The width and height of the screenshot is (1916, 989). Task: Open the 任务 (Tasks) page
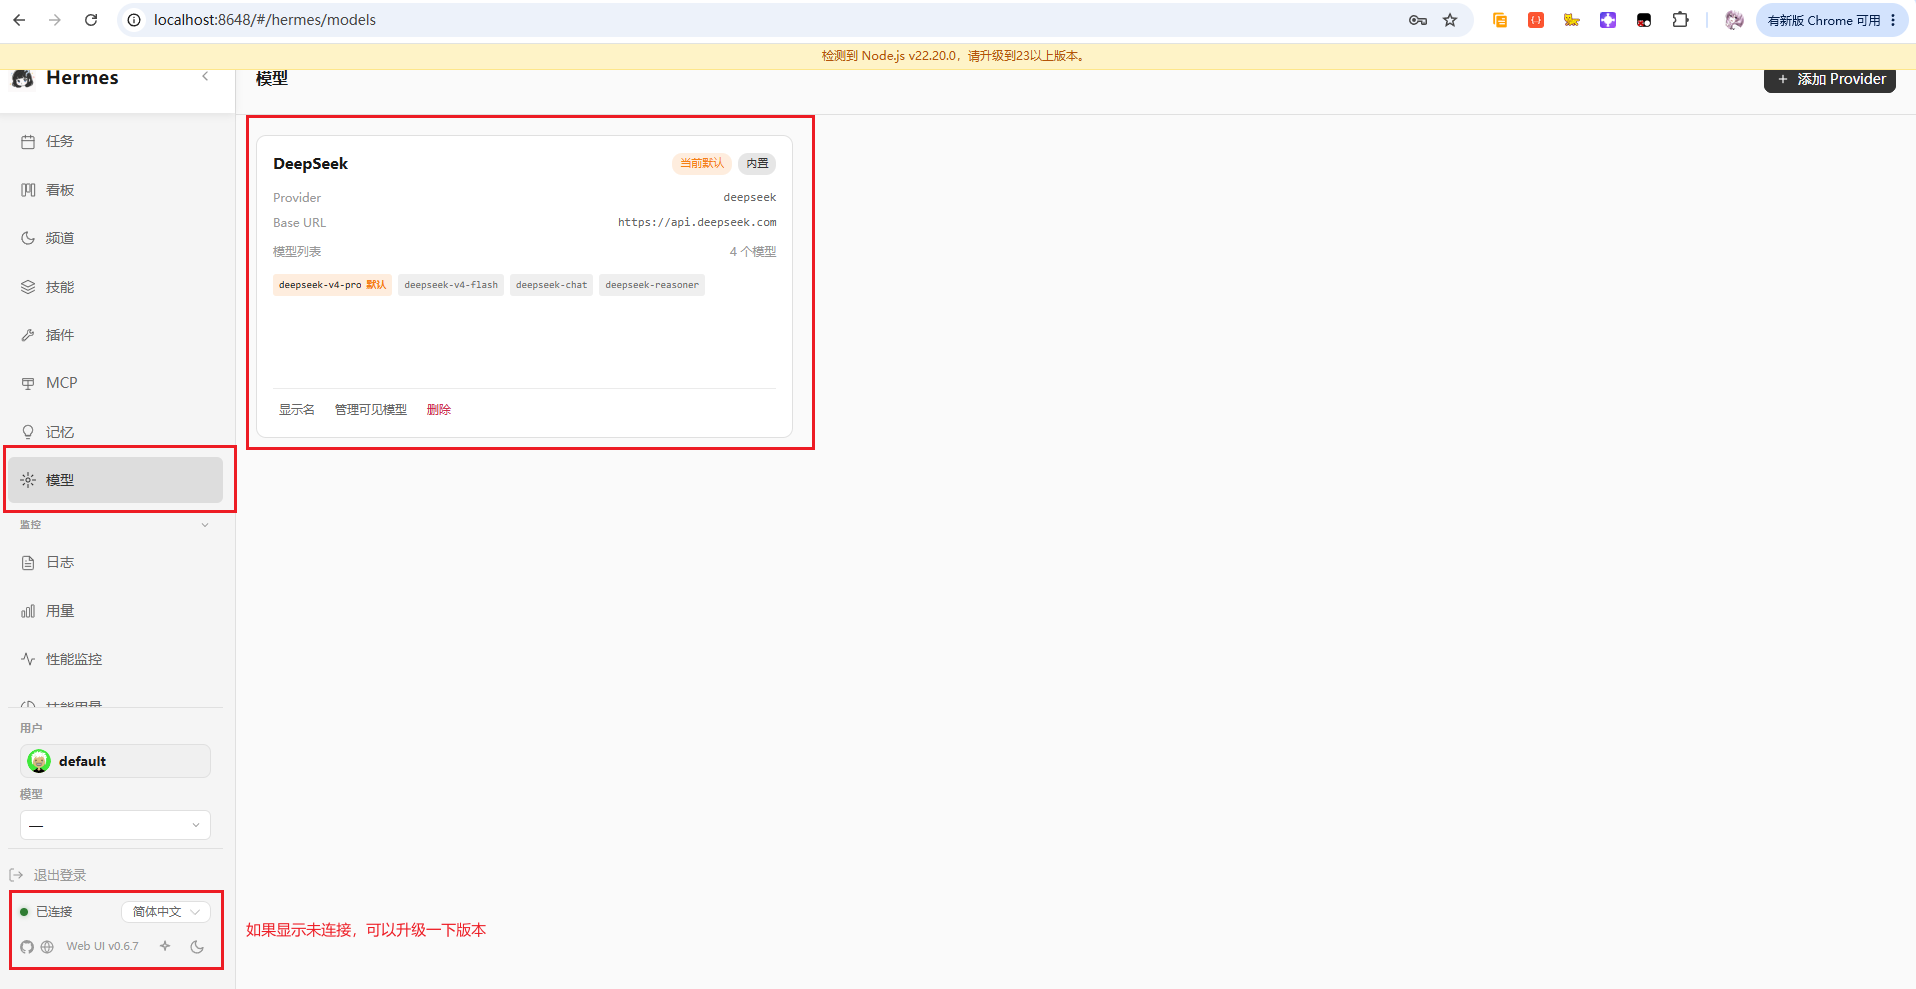115,142
